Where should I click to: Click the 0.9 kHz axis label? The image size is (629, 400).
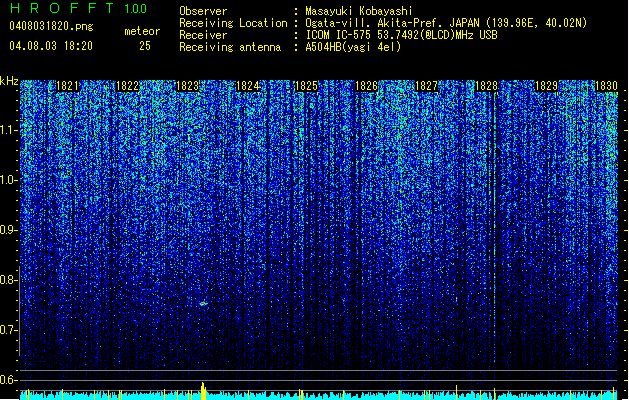[x=9, y=230]
